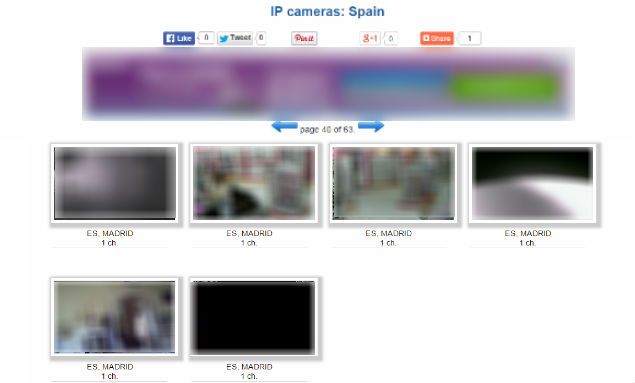Screen dimensions: 635x383
Task: Click ES, MADRID label under first camera
Action: [x=110, y=233]
